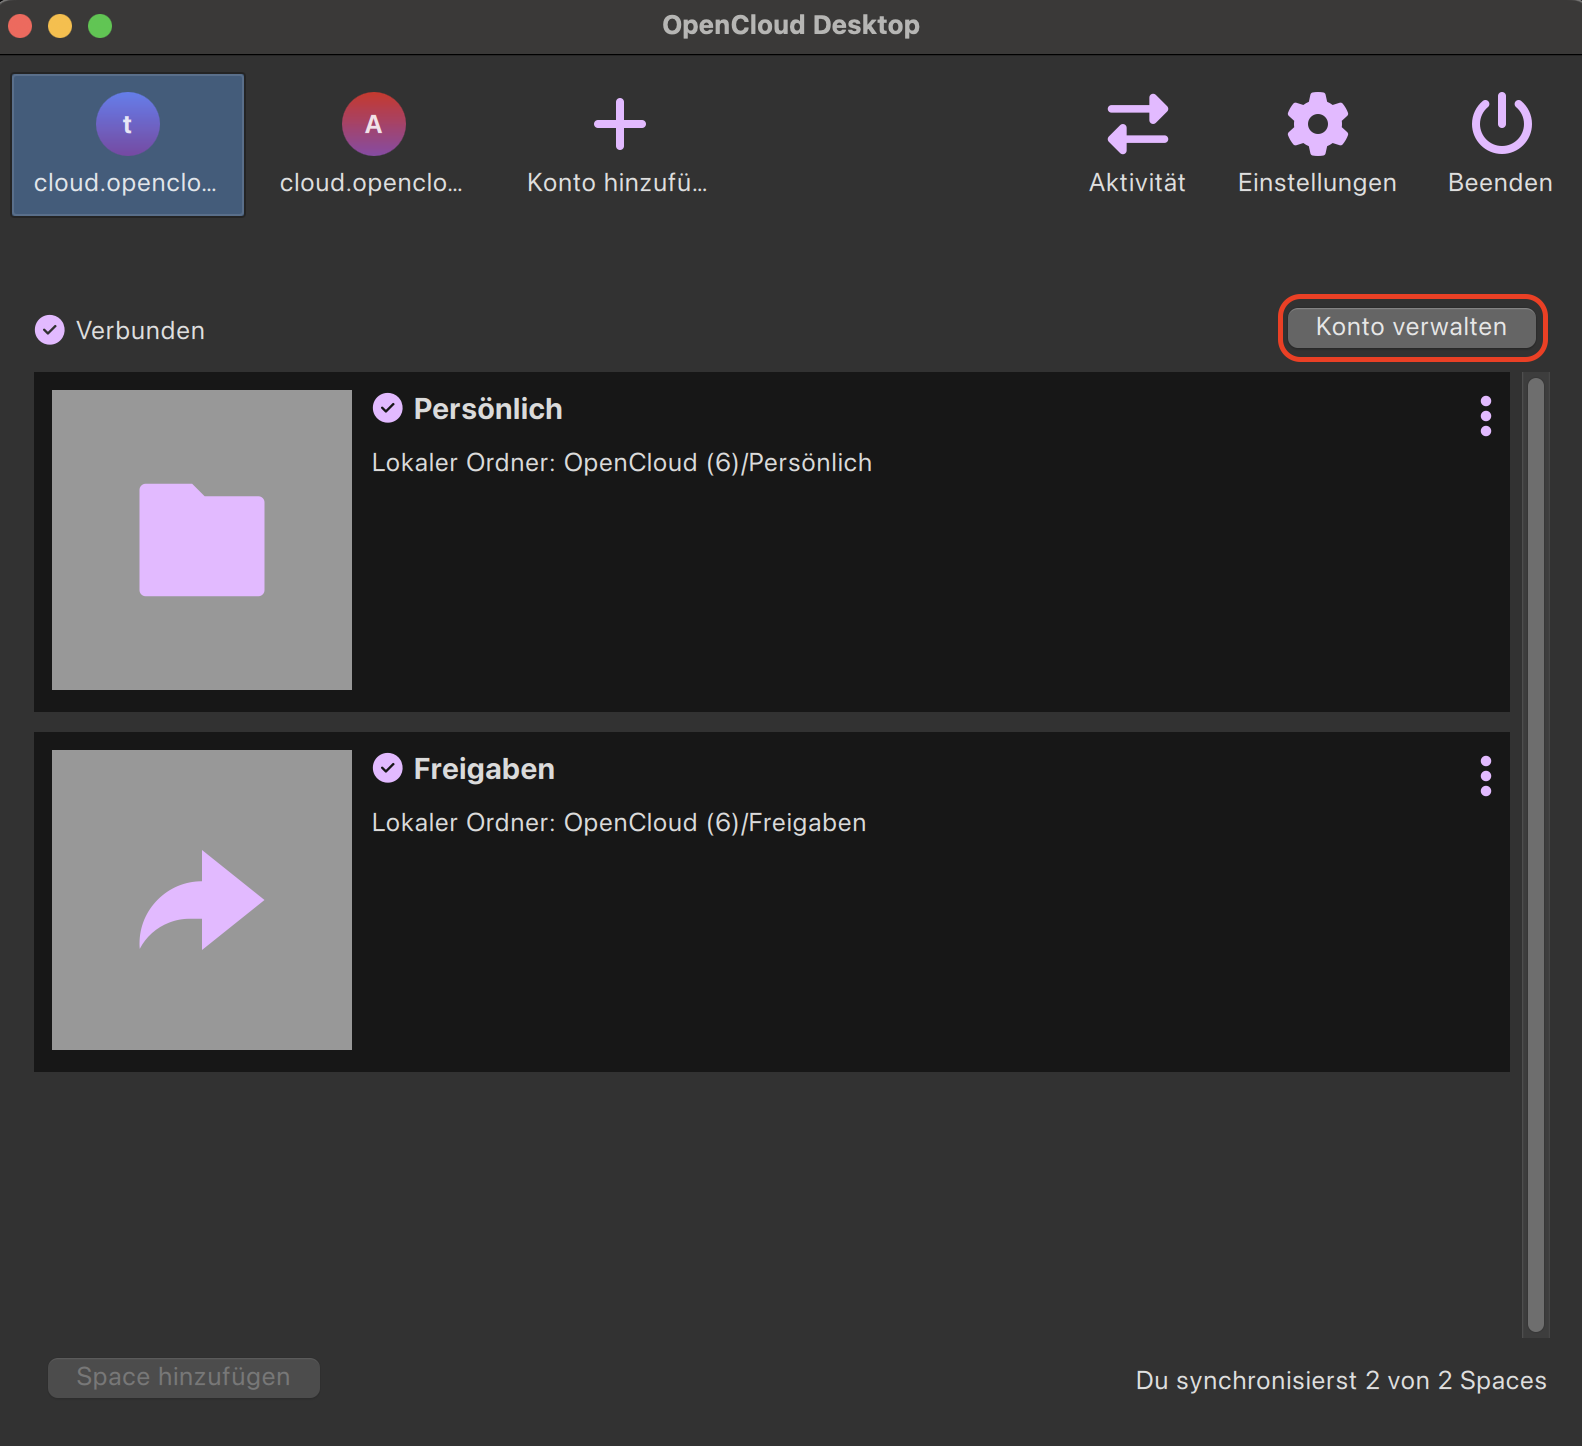
Task: Click the Verbunden connection status icon
Action: 50,330
